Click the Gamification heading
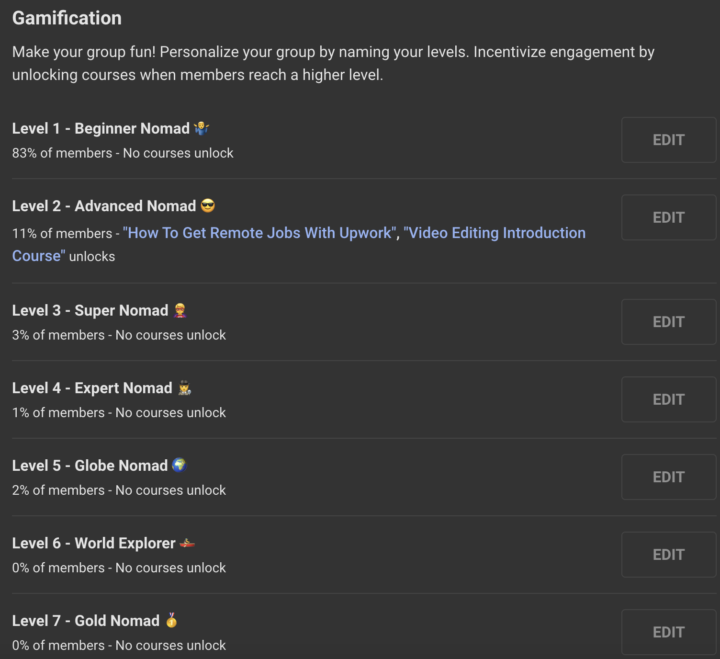This screenshot has height=659, width=720. pyautogui.click(x=67, y=19)
